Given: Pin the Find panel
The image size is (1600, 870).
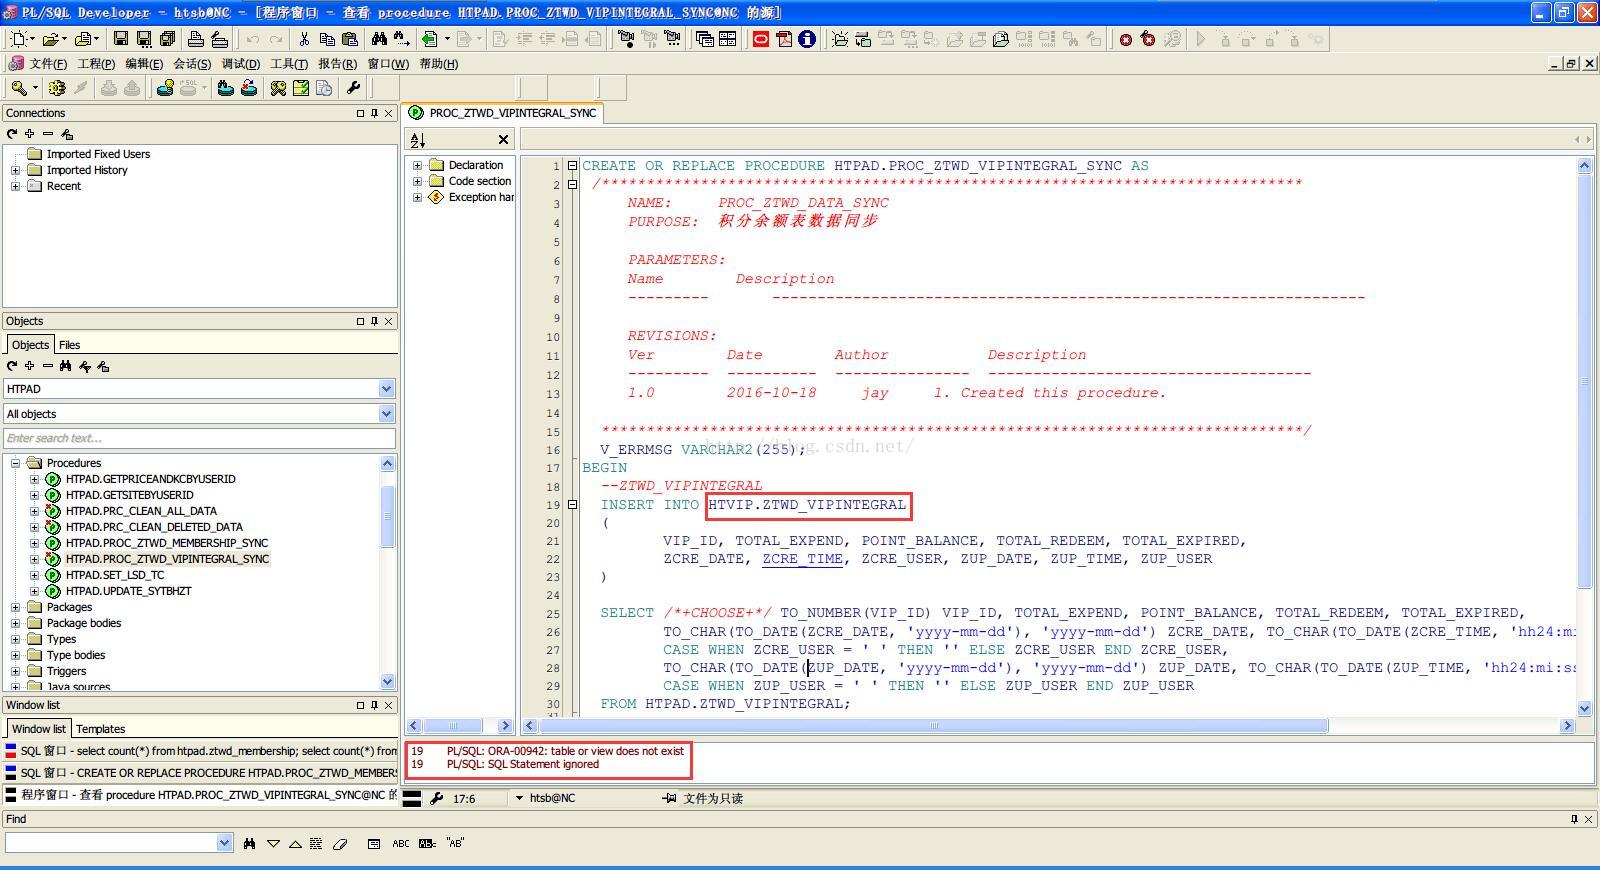Looking at the screenshot, I should coord(1574,820).
